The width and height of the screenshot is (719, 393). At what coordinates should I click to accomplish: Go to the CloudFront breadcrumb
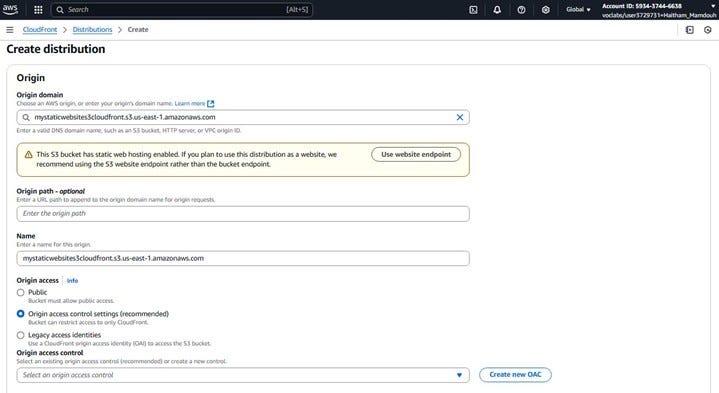[x=40, y=29]
